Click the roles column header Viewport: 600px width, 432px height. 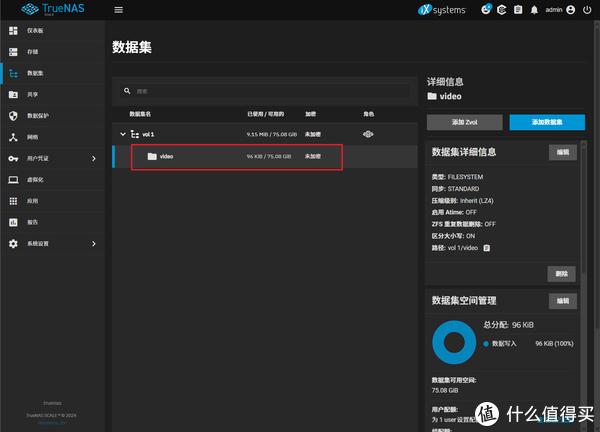368,114
